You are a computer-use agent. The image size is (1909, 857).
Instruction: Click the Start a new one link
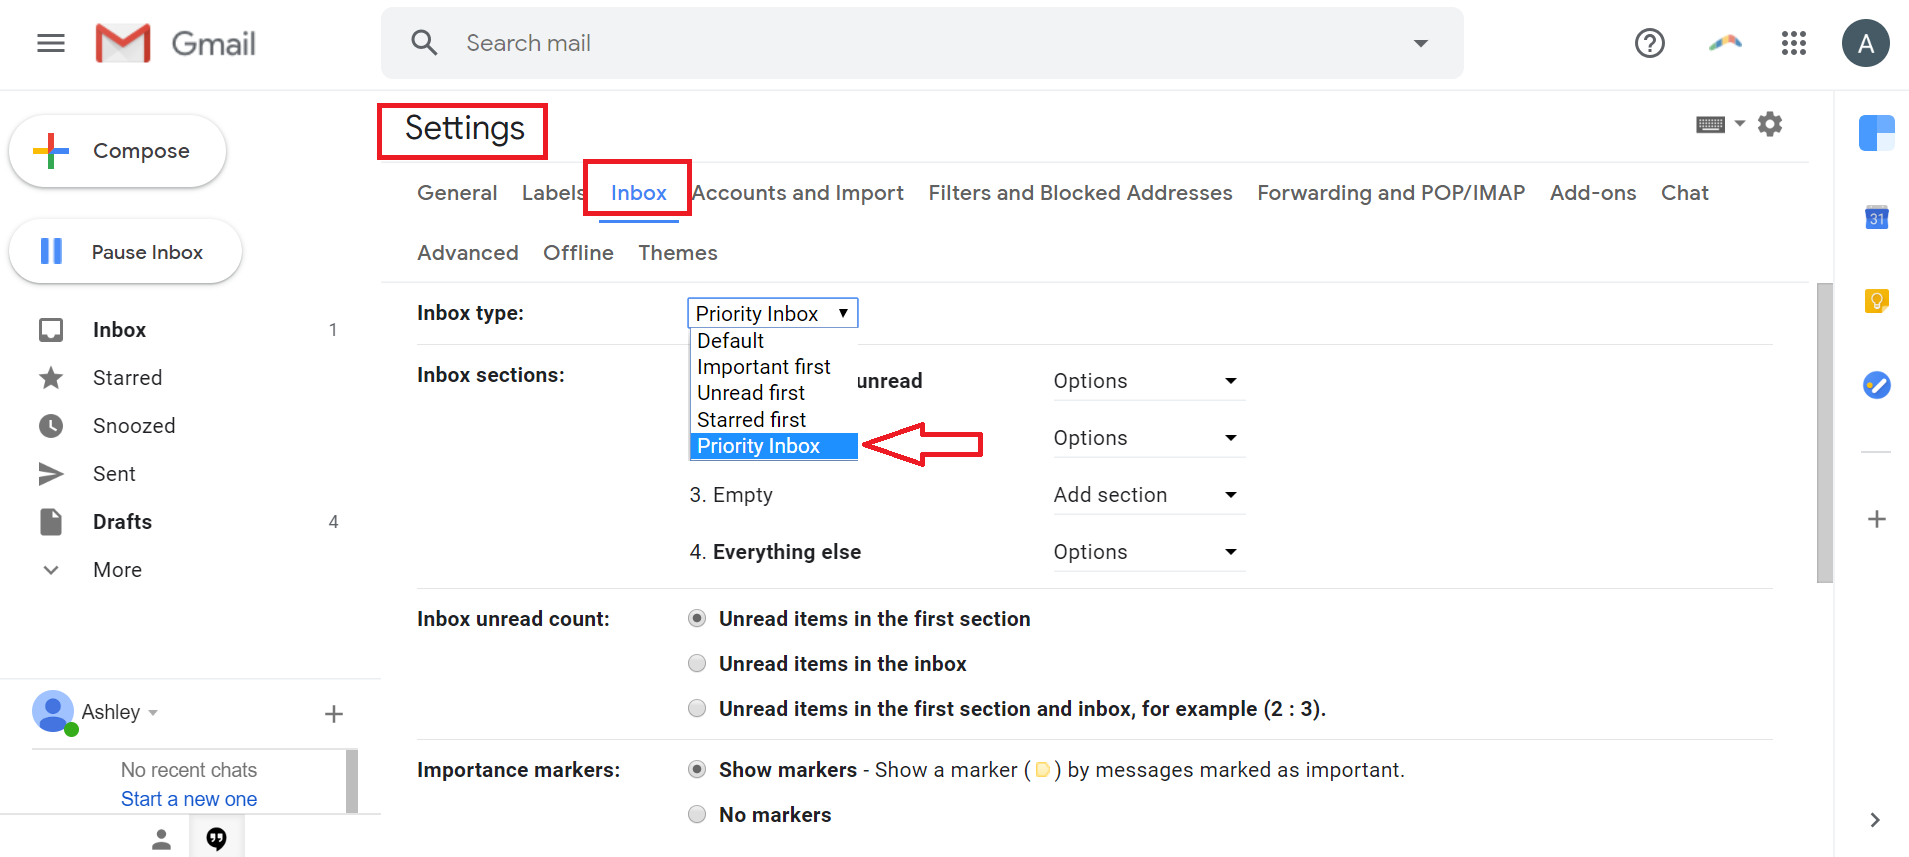point(189,799)
